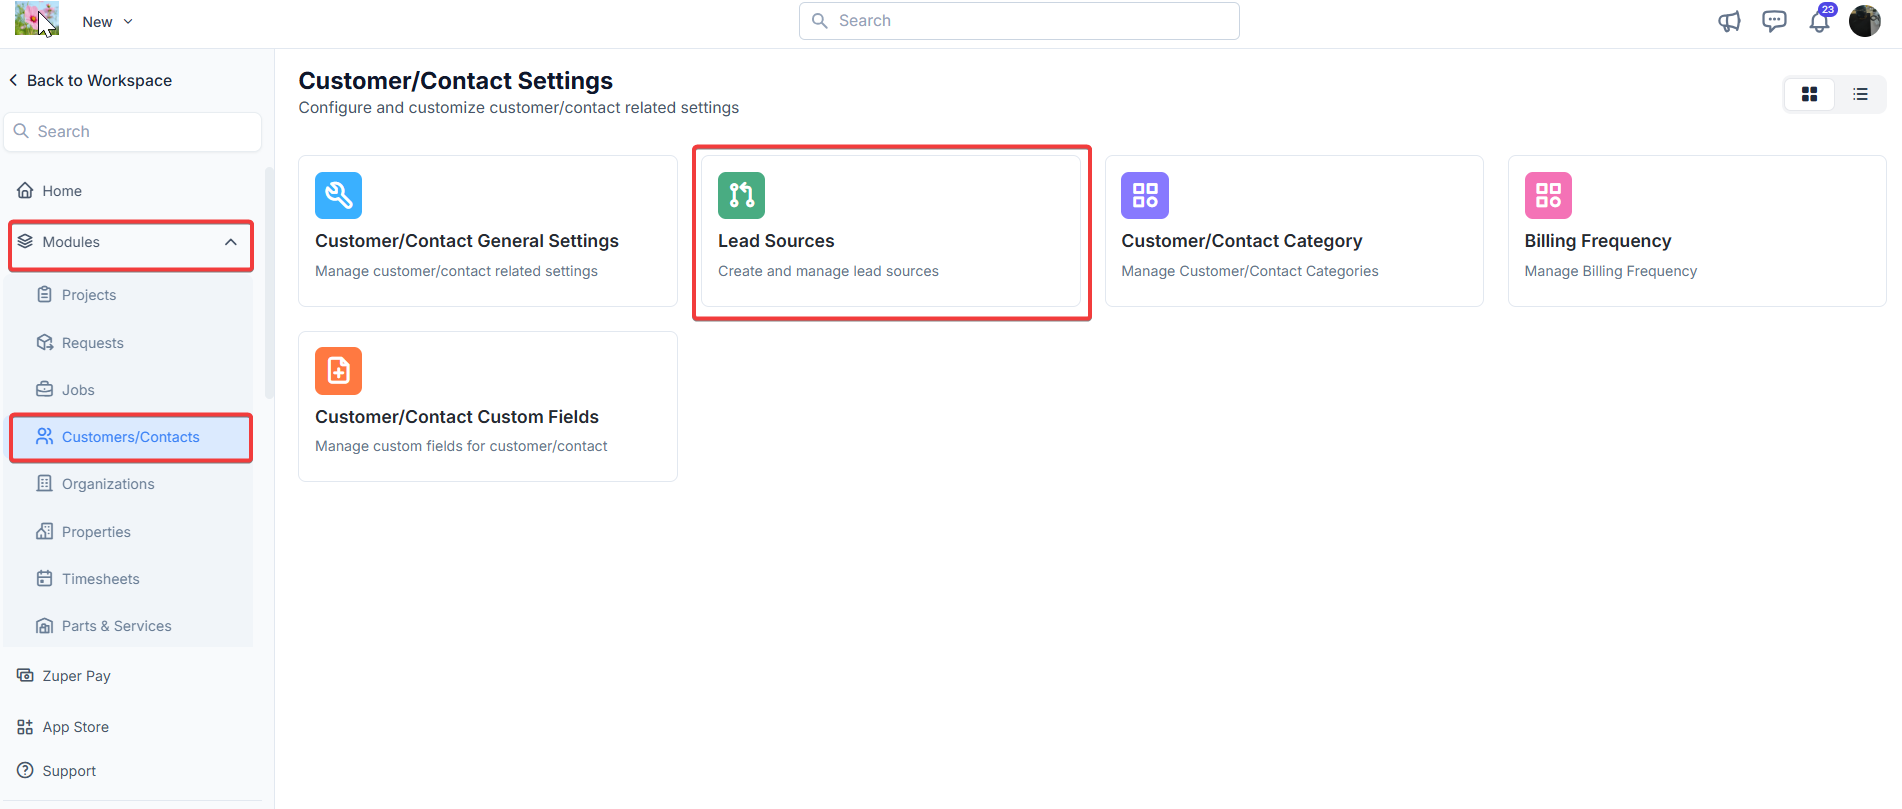
Task: Open the notifications bell icon
Action: point(1820,20)
